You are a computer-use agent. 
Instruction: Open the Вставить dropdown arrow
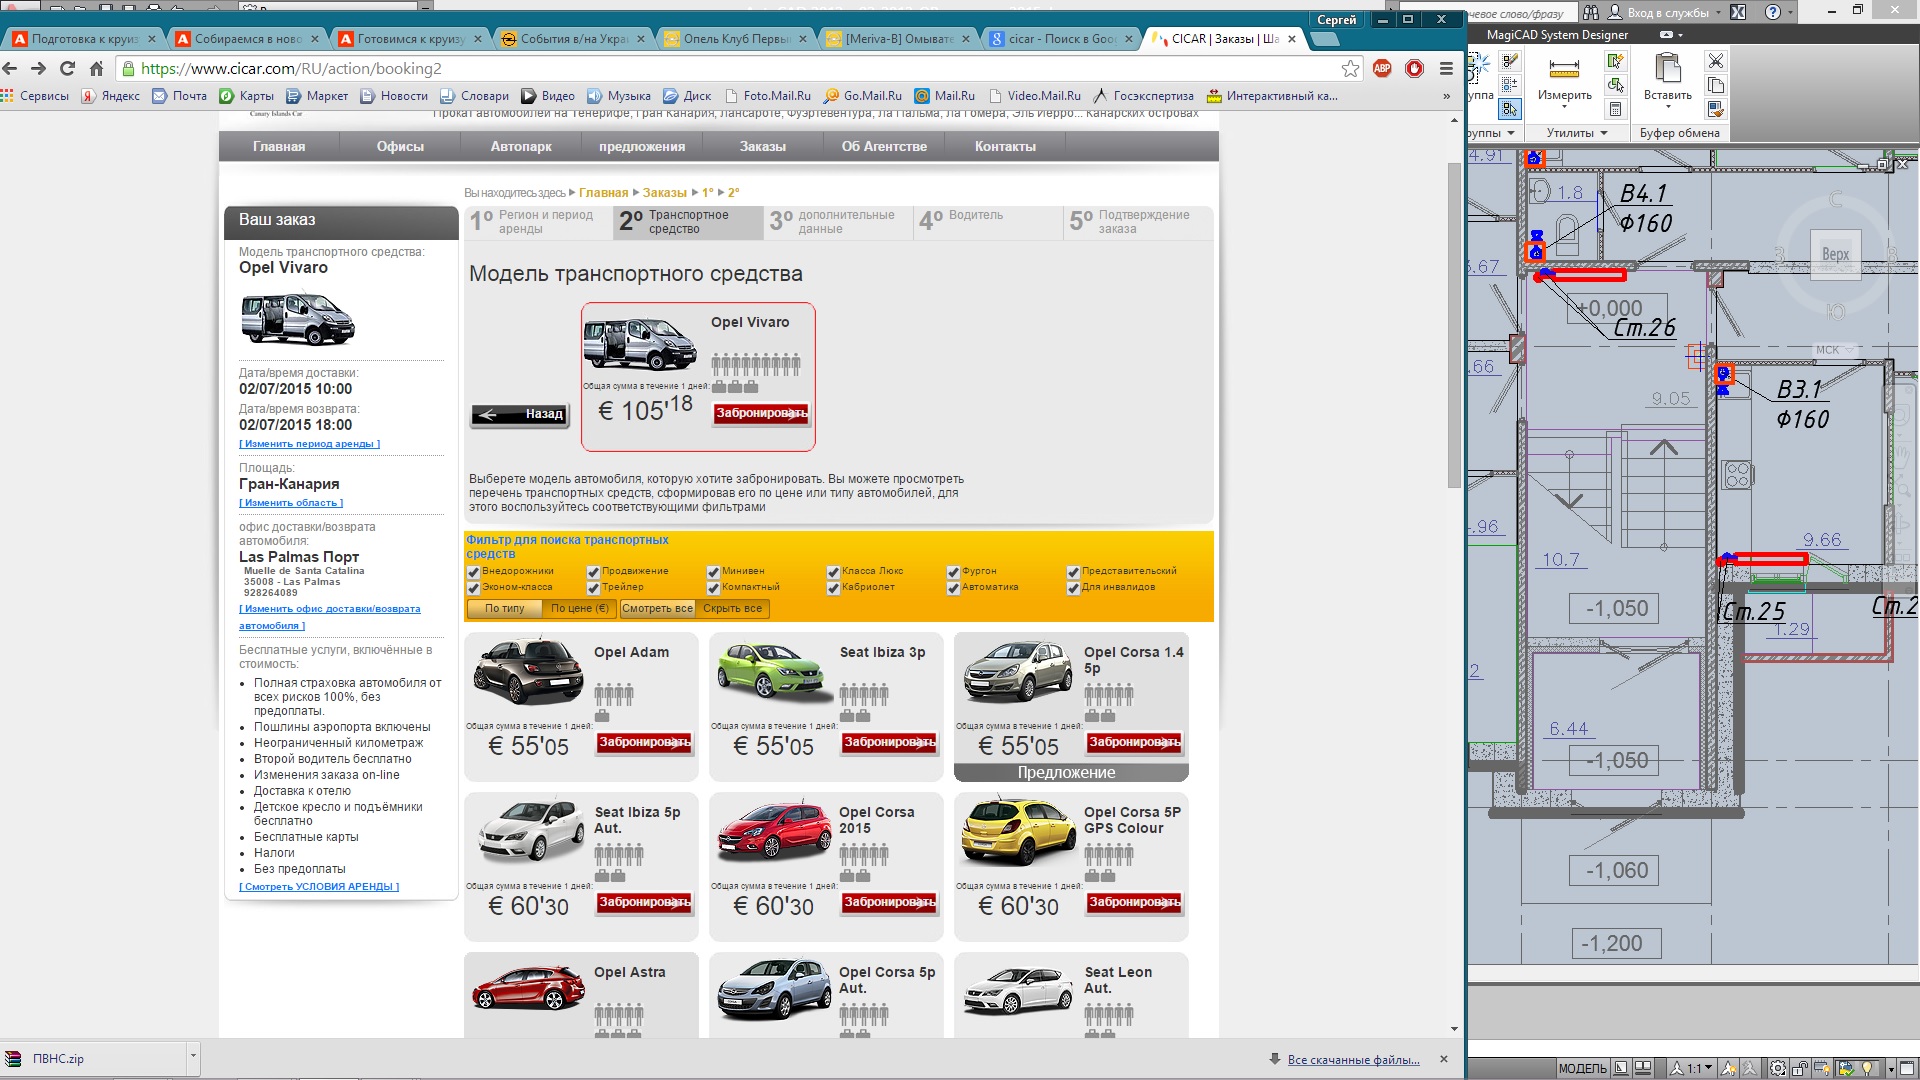(x=1667, y=107)
